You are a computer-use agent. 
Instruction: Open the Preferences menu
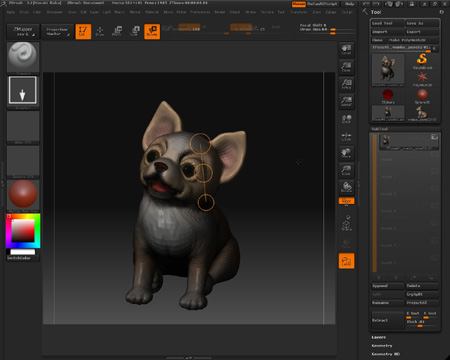tap(200, 12)
